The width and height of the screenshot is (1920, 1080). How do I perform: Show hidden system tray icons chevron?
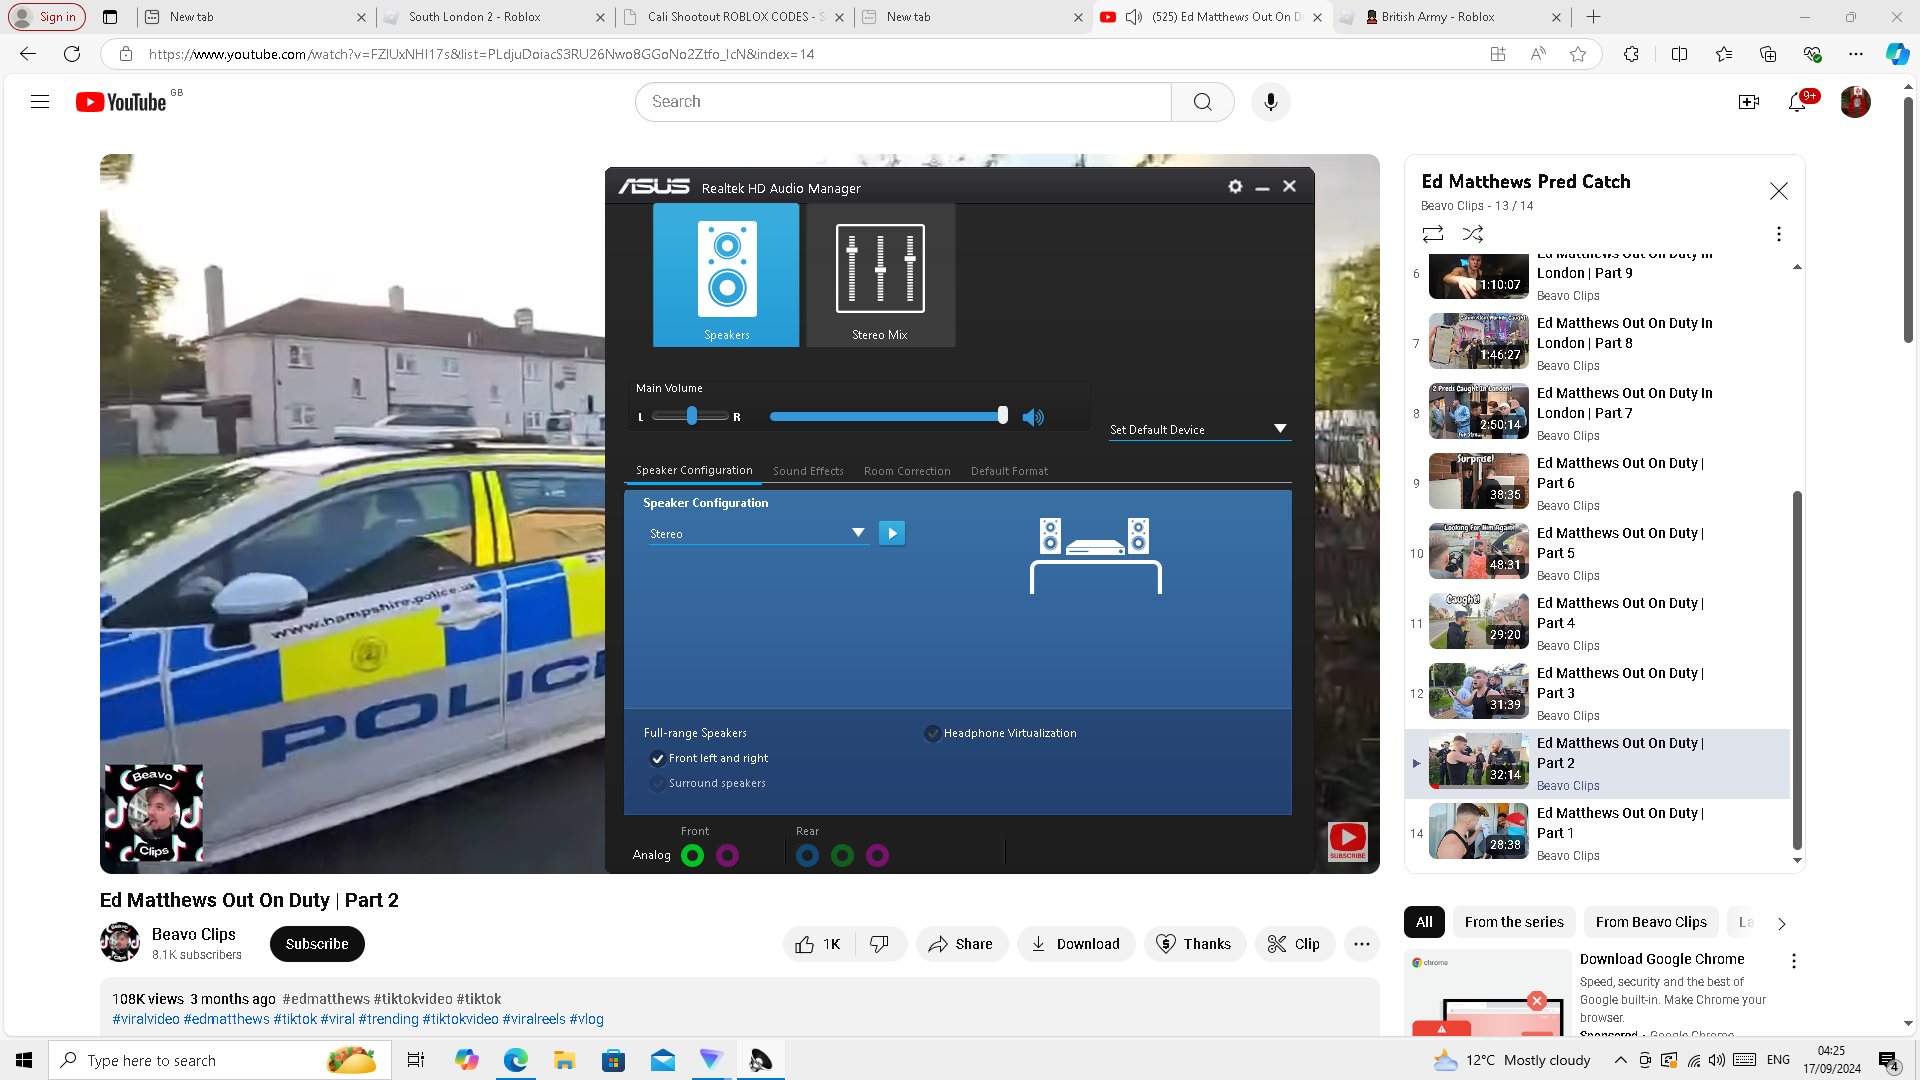pyautogui.click(x=1620, y=1060)
